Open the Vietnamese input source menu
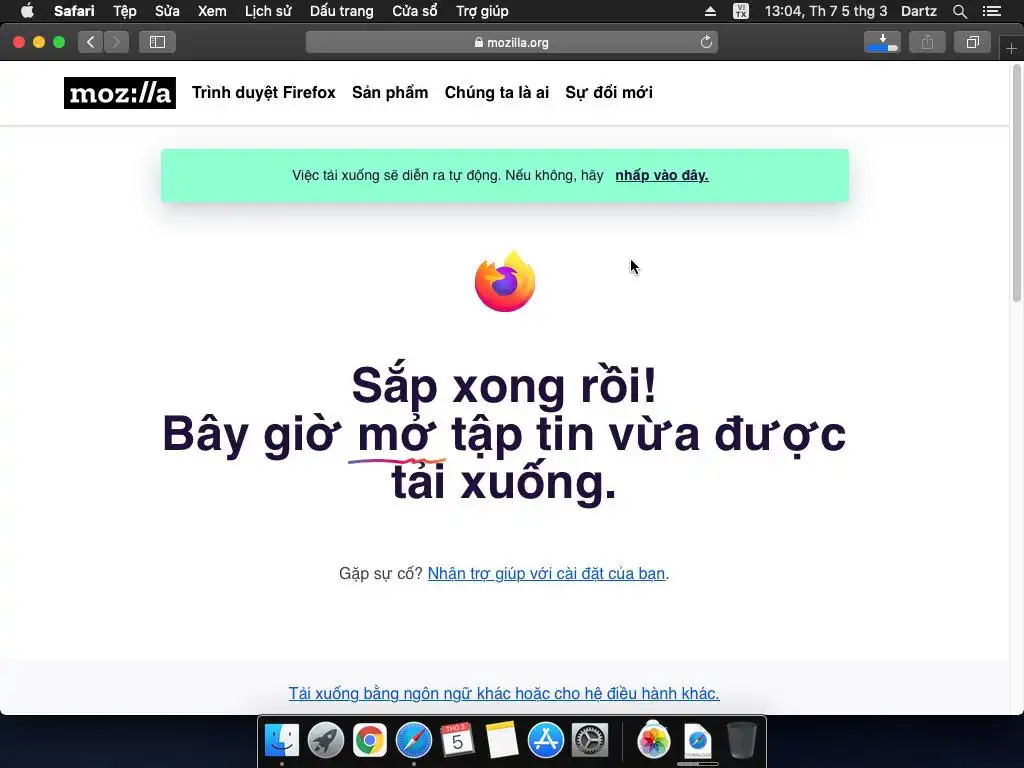The image size is (1024, 768). (741, 11)
